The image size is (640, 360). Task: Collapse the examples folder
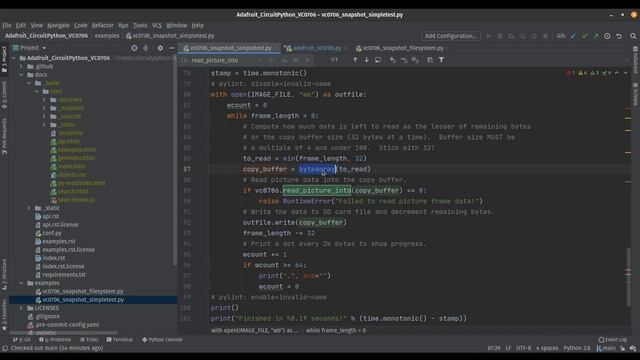[22, 283]
